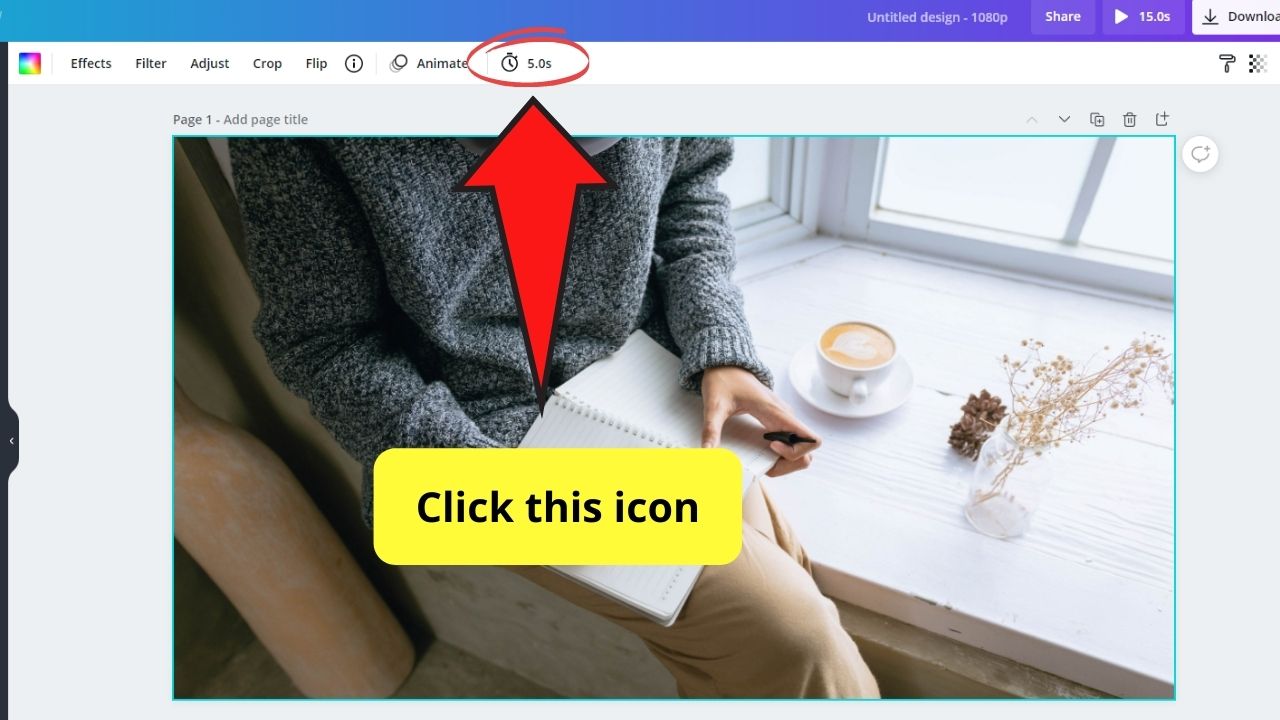This screenshot has width=1280, height=720.
Task: Add new page icon
Action: 1162,119
